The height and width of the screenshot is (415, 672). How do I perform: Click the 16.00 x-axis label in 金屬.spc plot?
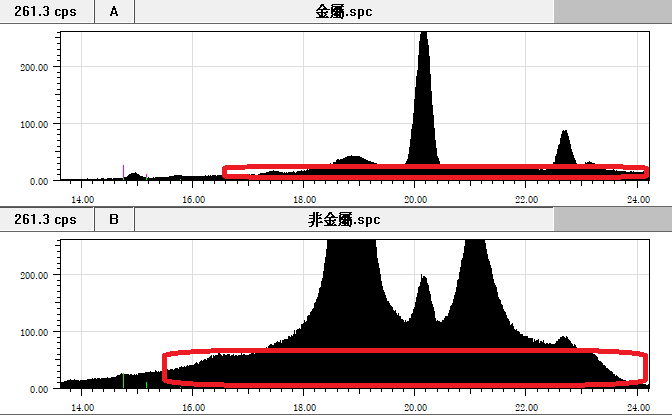193,199
